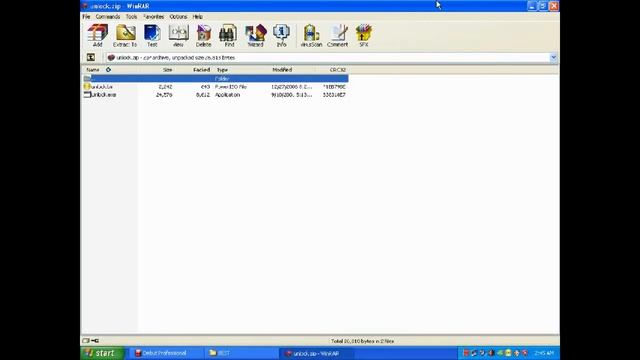Sort by the Modified column header
Screen dimensions: 640x360
point(282,70)
